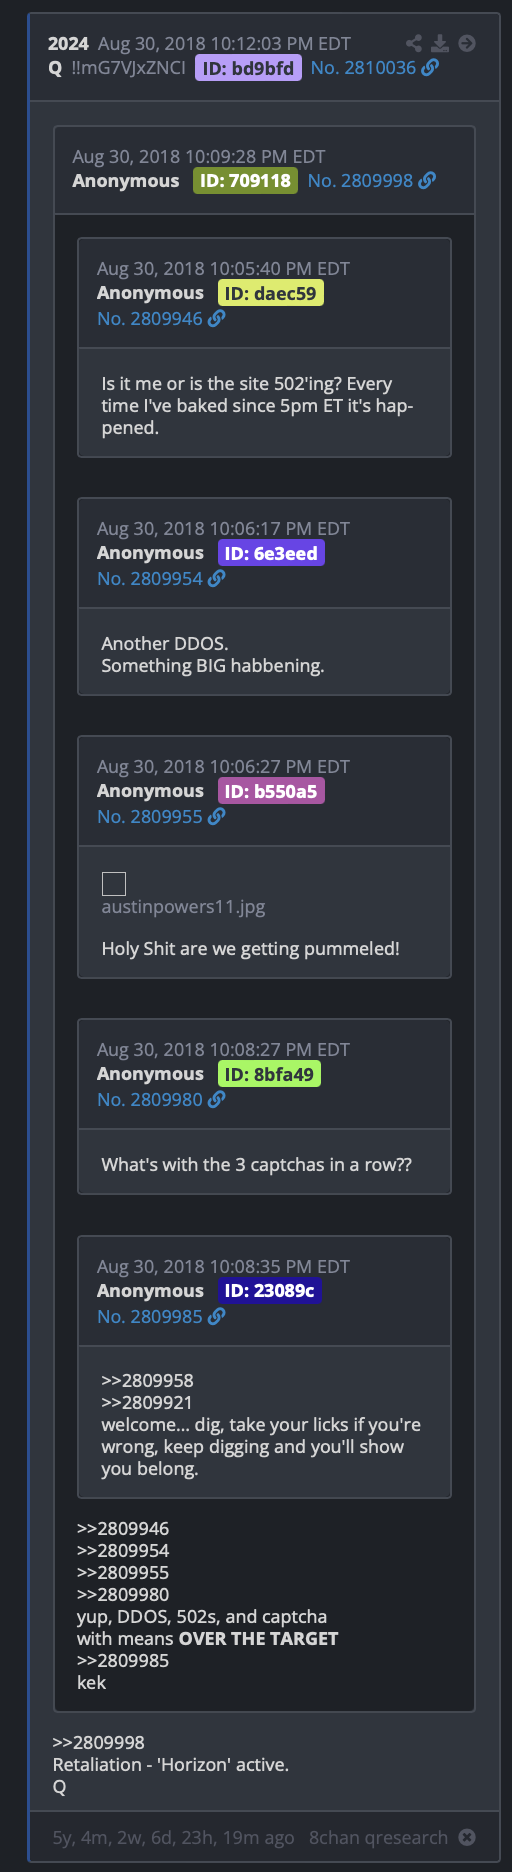Click link icon beside No. 2809955
Screen dimensions: 512x1872
tap(217, 816)
